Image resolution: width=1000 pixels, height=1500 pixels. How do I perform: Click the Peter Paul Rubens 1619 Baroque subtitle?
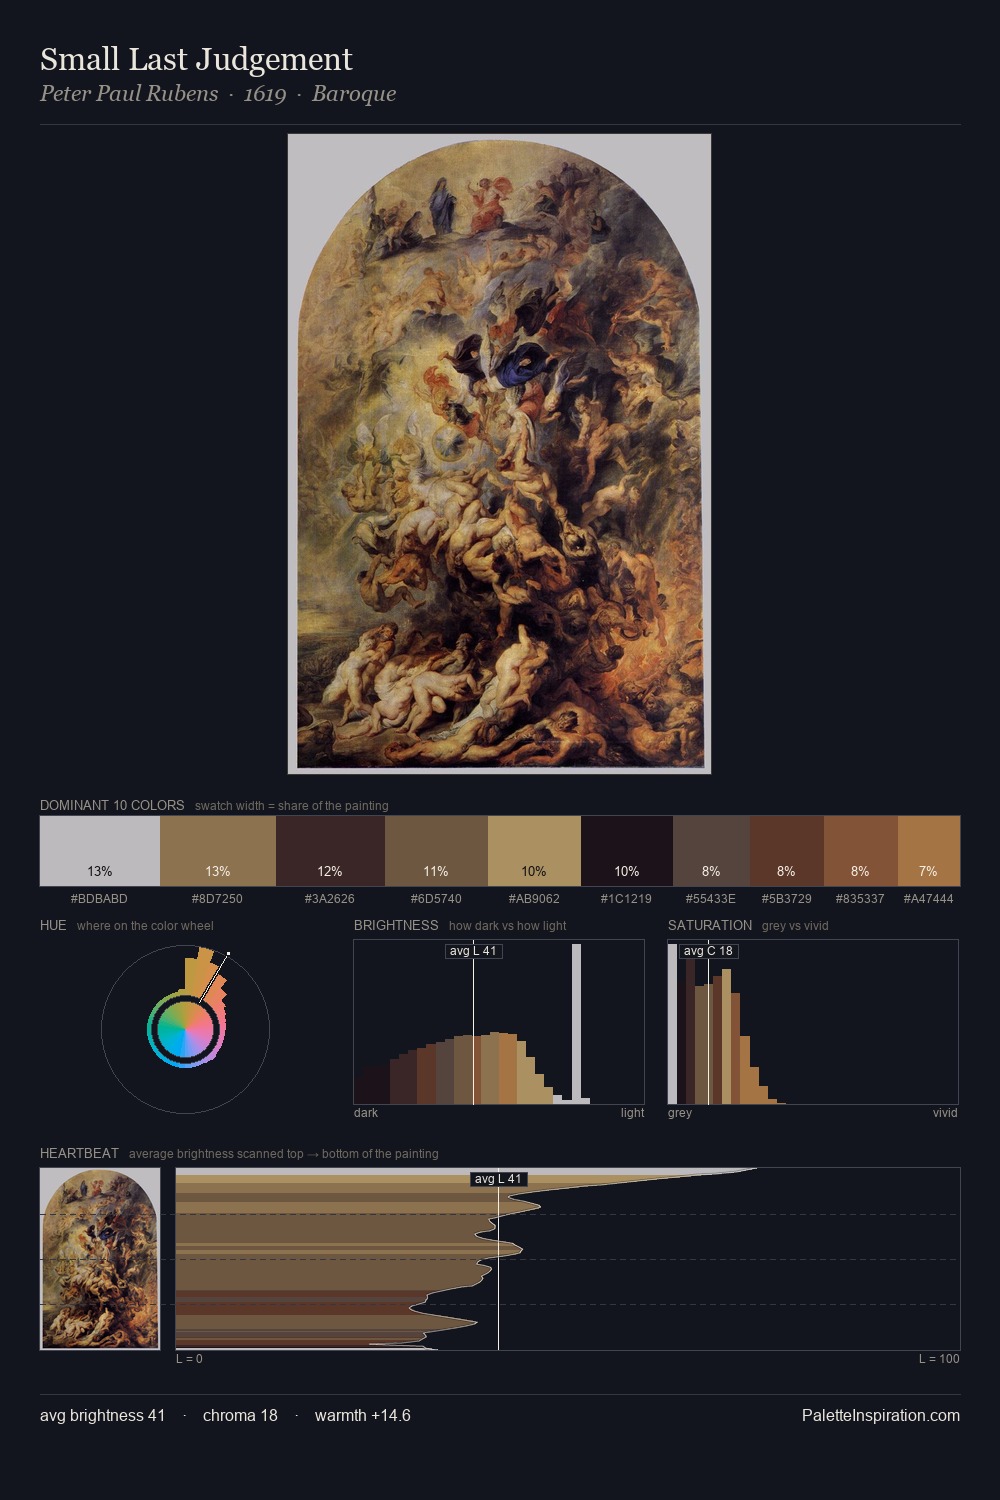click(x=218, y=93)
